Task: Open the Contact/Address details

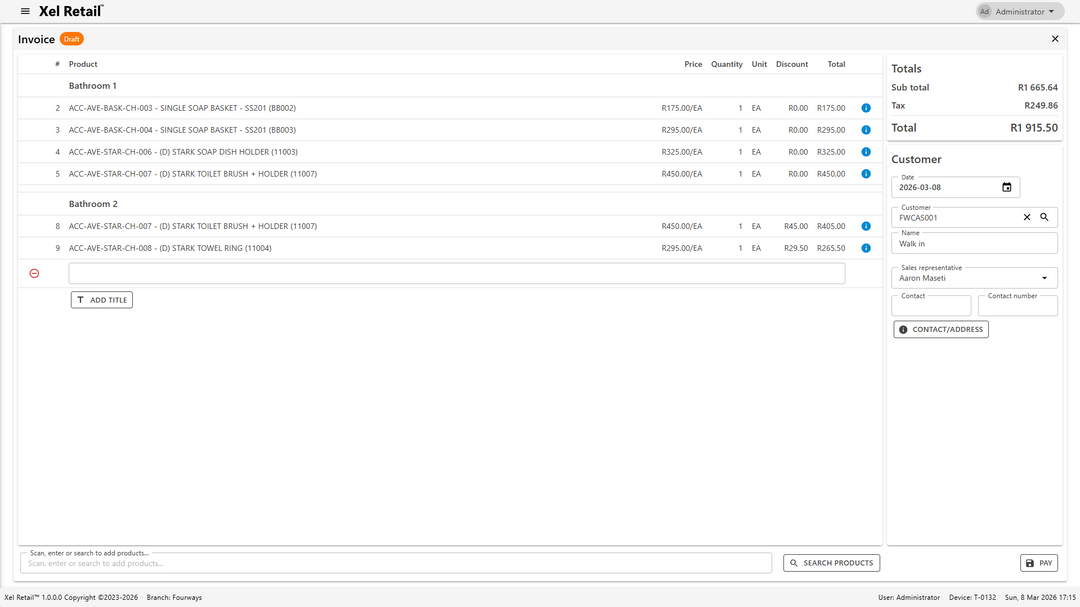Action: 940,329
